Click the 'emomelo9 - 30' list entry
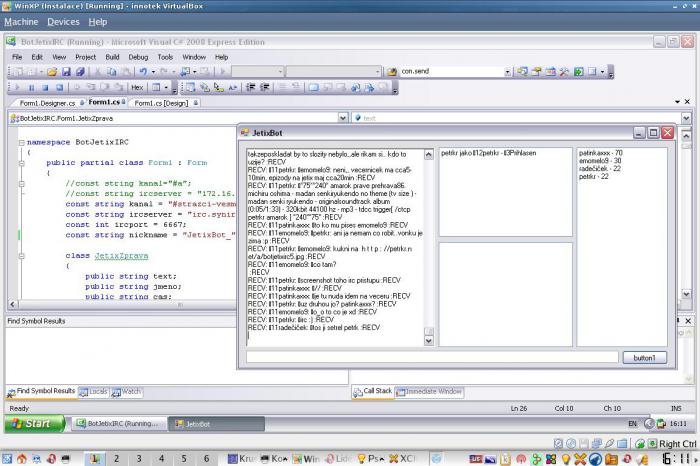 [600, 161]
